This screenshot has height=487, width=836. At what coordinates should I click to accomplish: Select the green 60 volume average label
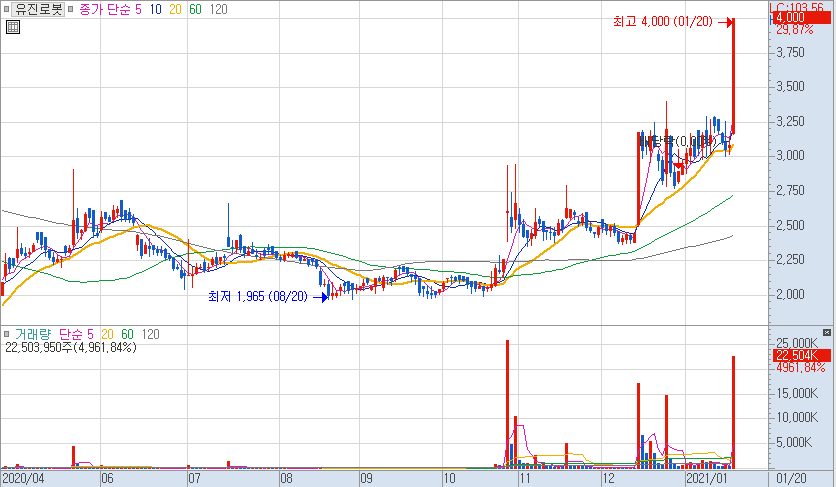click(127, 334)
